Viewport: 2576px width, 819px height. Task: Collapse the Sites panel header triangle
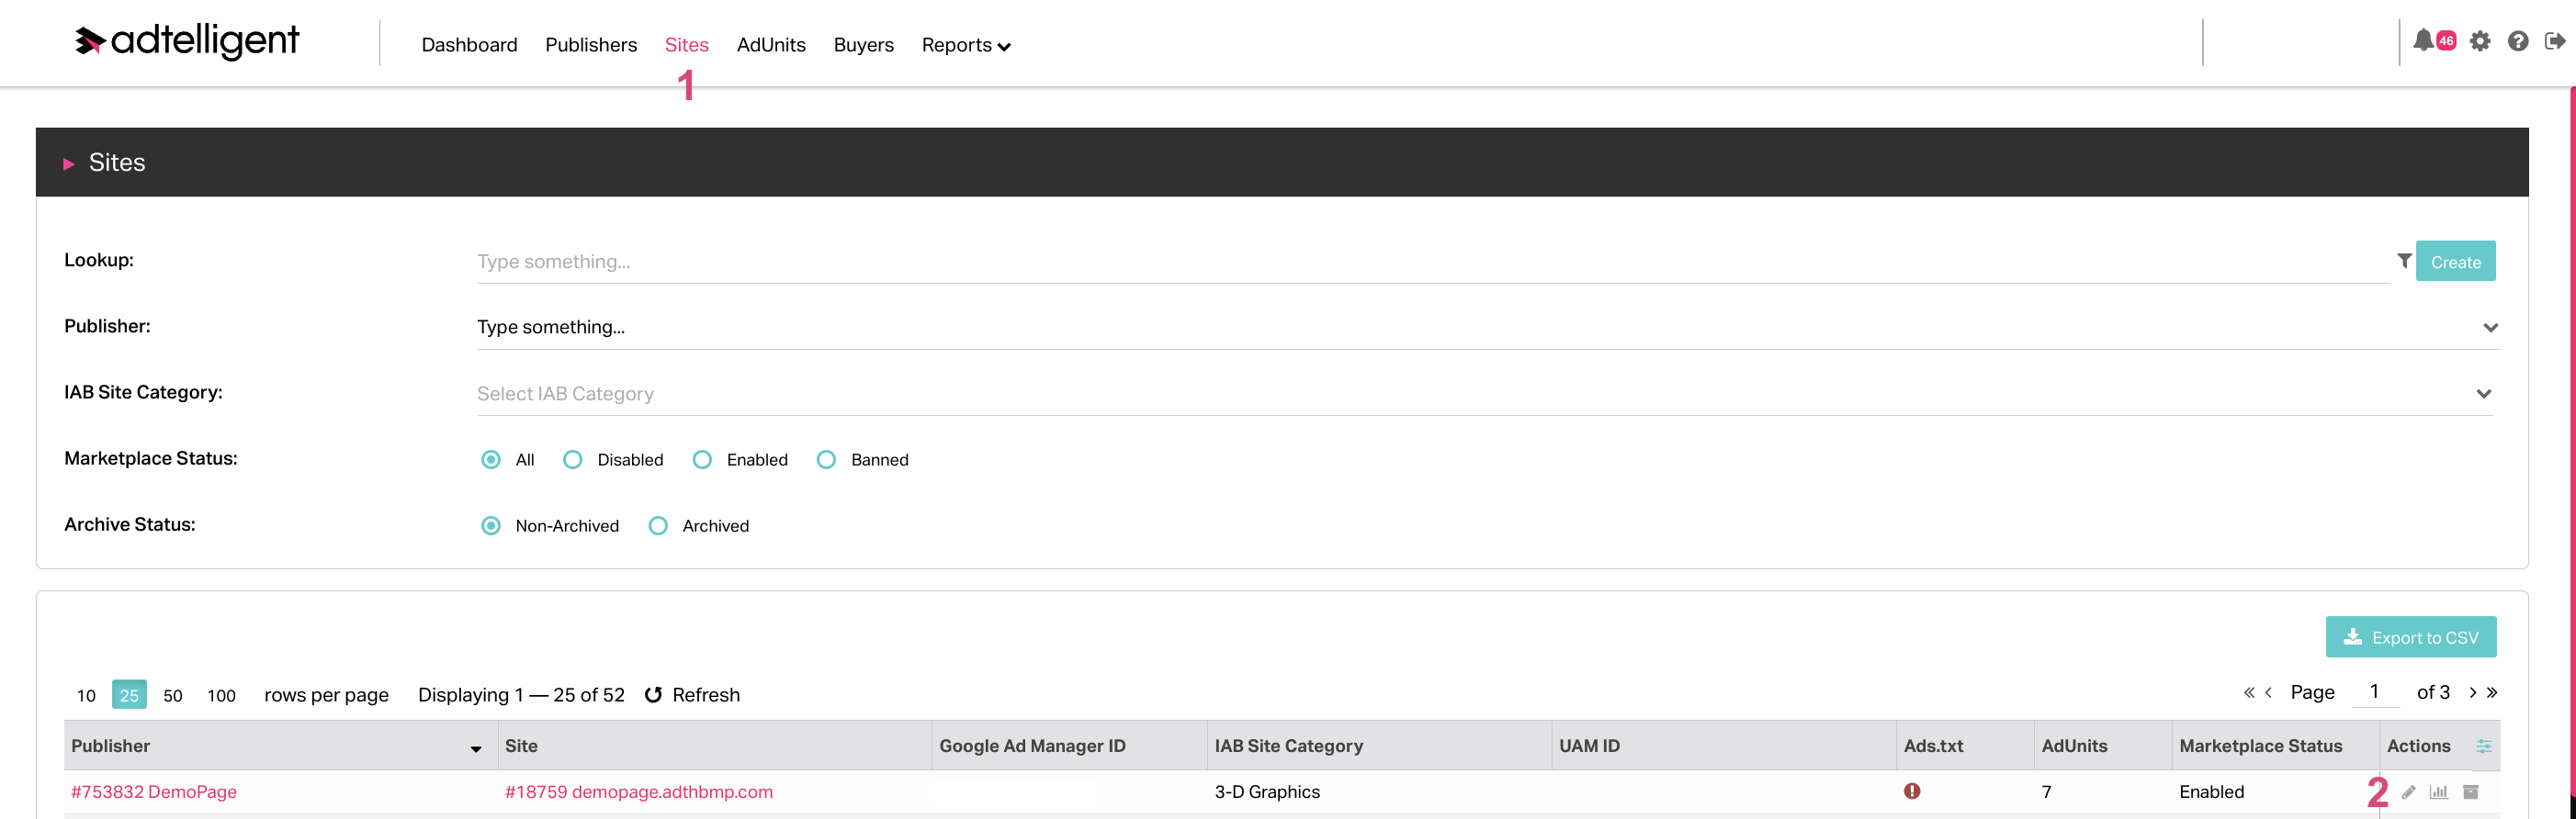pos(69,163)
